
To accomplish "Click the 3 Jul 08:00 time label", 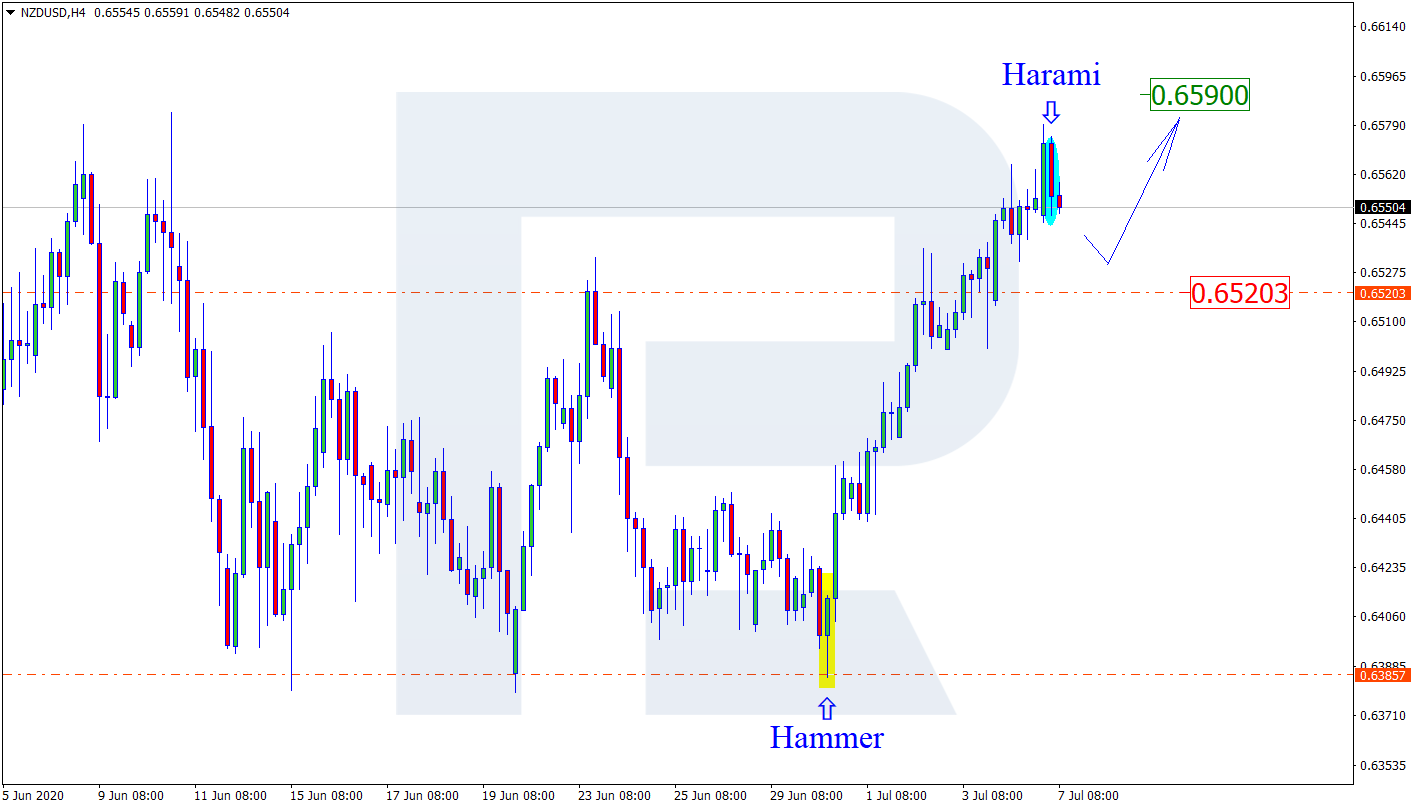I will pyautogui.click(x=994, y=796).
